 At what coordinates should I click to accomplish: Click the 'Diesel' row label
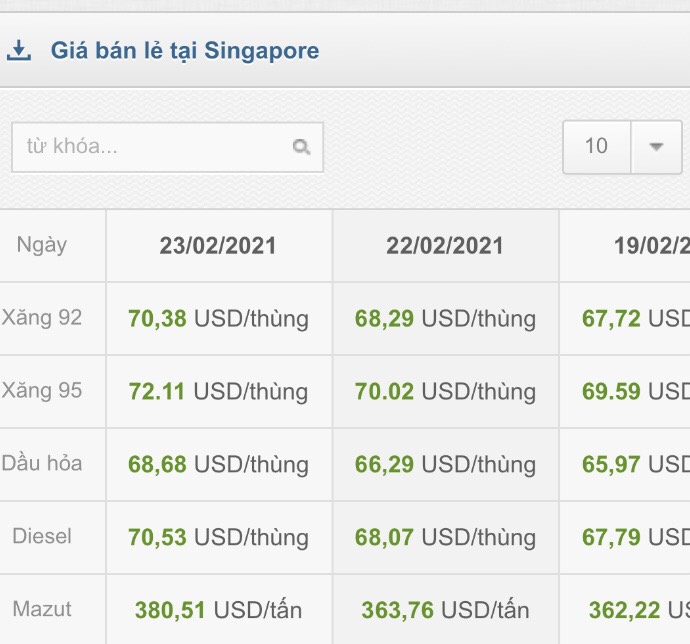coord(42,536)
